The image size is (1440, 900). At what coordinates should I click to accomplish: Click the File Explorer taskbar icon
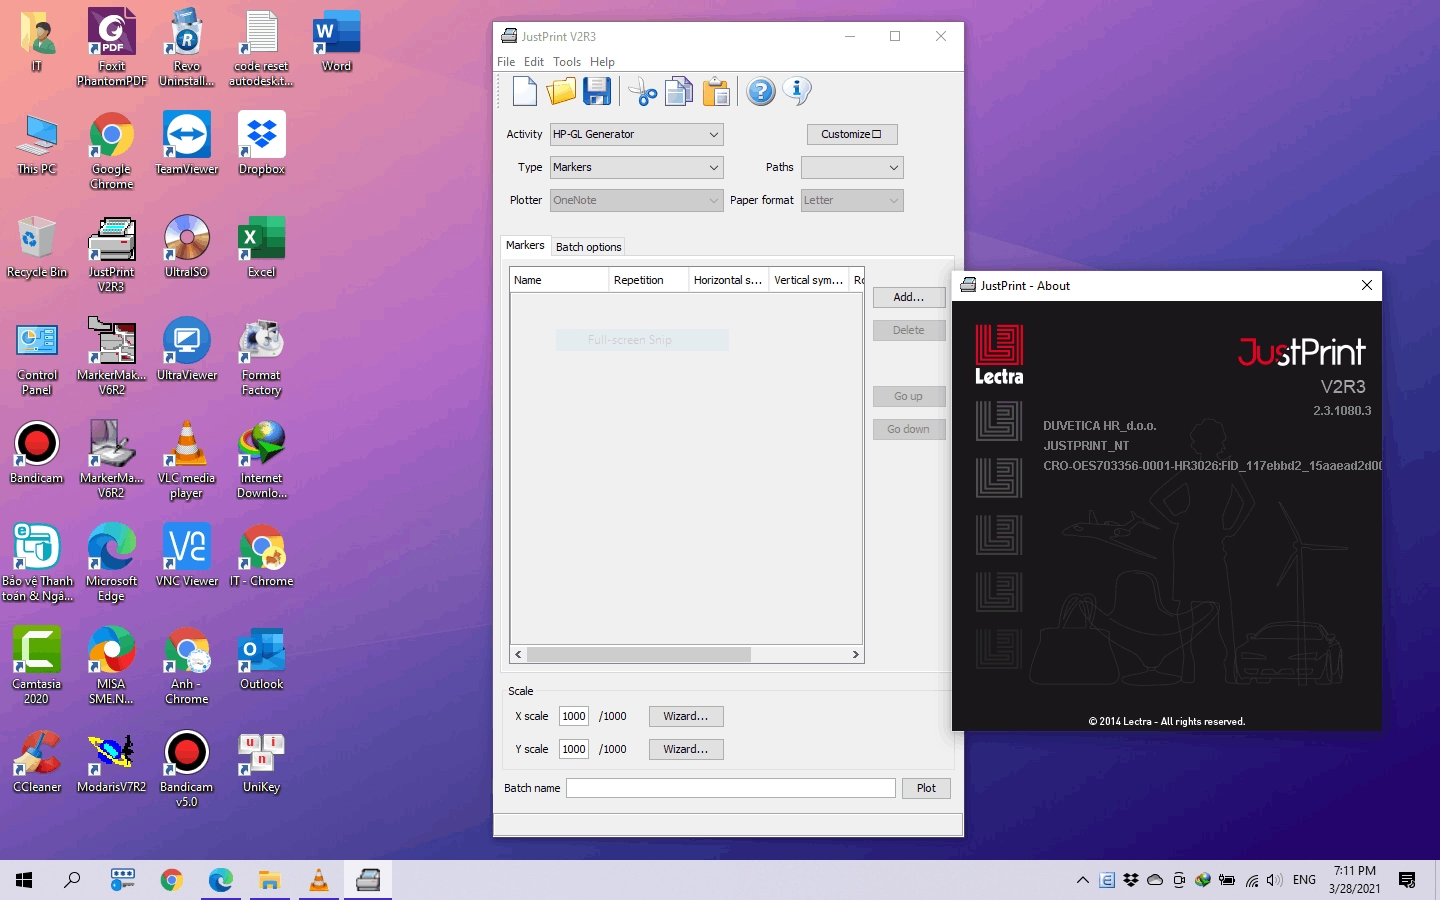[269, 880]
